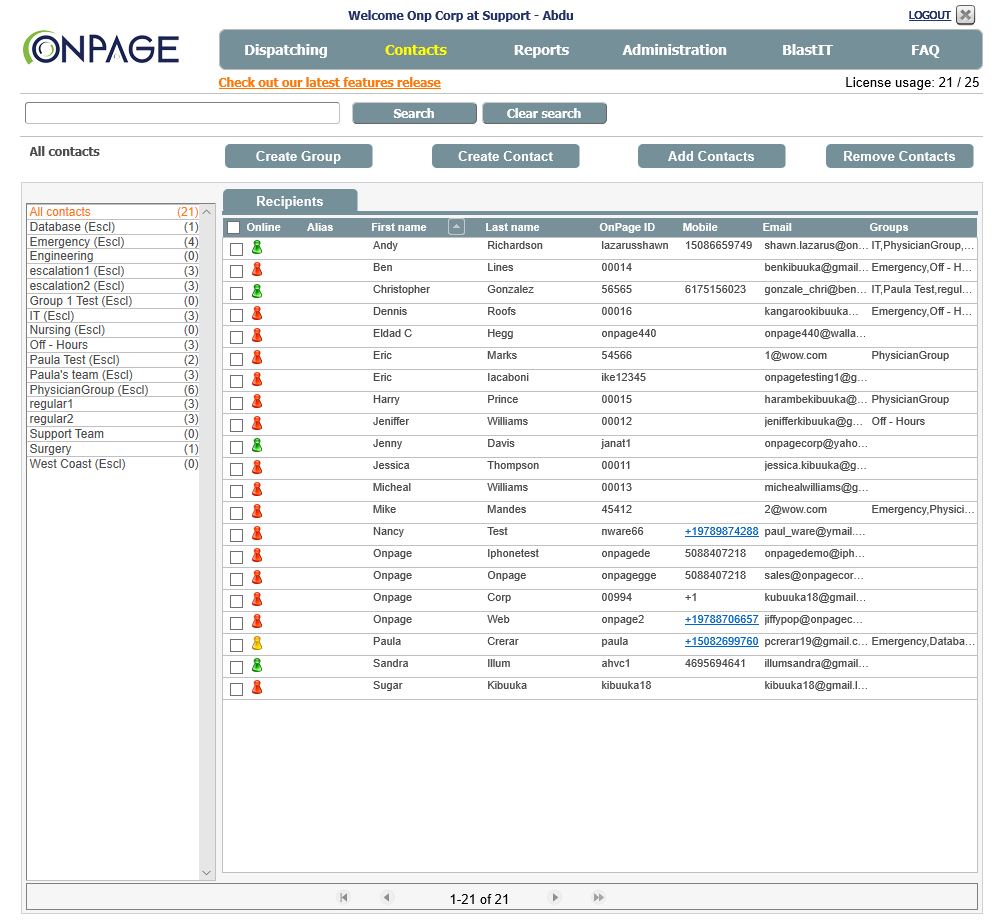Viewport: 994px width, 923px height.
Task: Go to the next page of results
Action: click(x=555, y=897)
